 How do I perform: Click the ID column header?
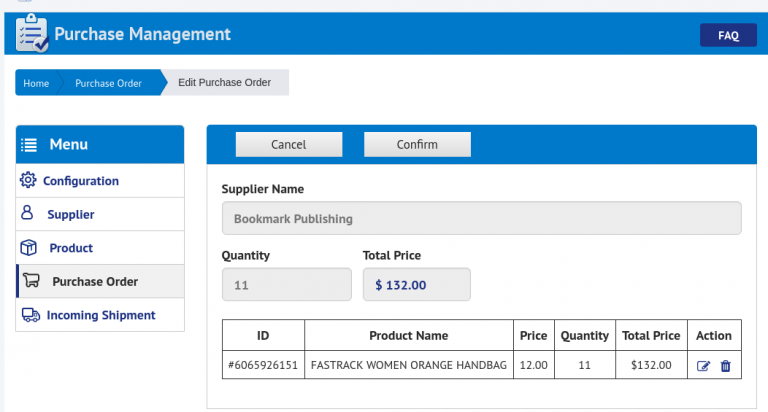[x=263, y=336]
